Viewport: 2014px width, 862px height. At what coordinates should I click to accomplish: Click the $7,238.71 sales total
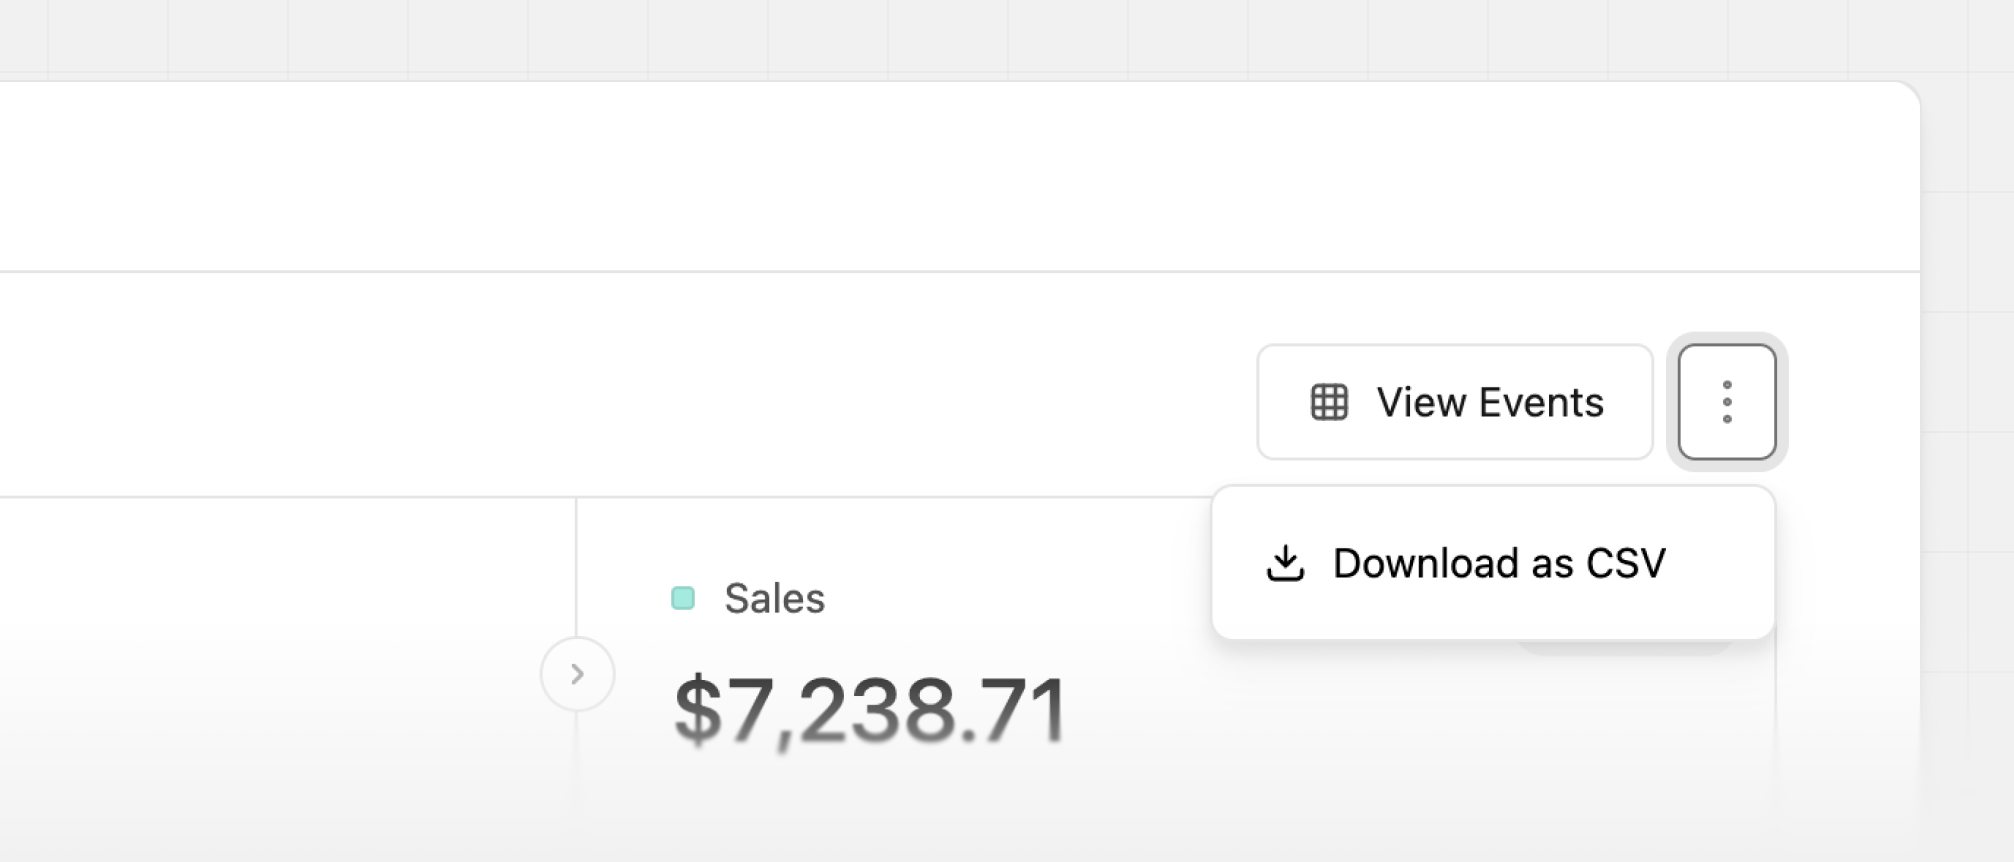click(x=870, y=710)
